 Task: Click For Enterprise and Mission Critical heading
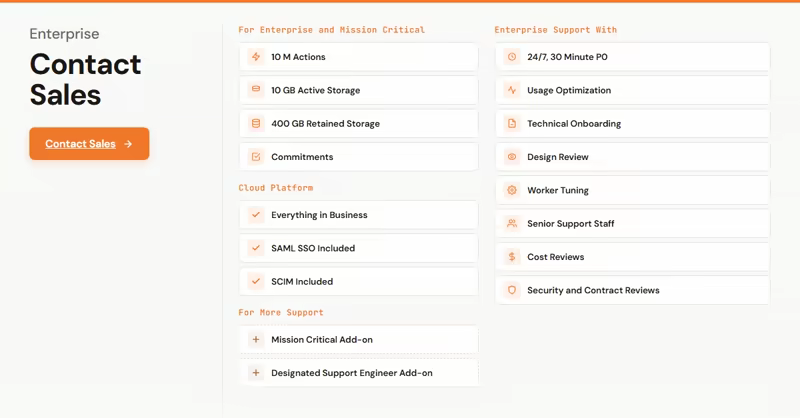(332, 30)
